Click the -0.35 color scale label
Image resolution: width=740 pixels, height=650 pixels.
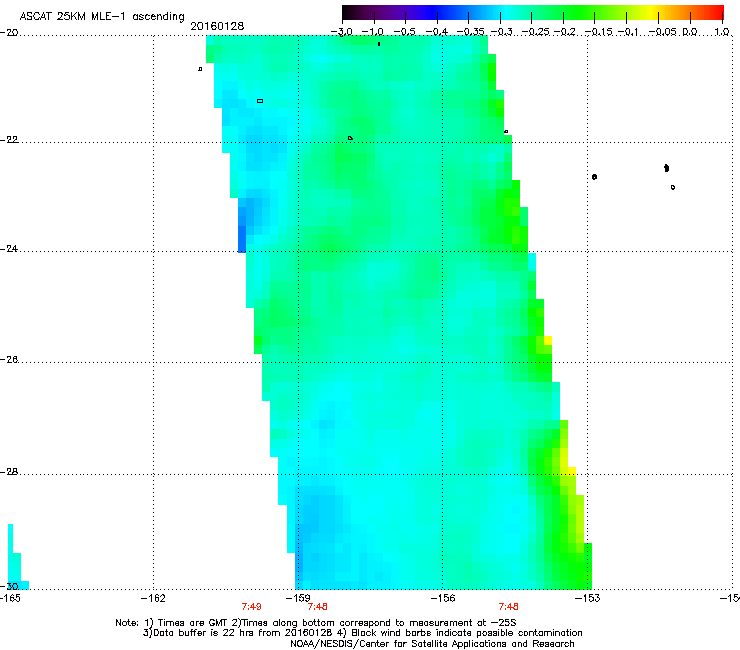(x=471, y=32)
